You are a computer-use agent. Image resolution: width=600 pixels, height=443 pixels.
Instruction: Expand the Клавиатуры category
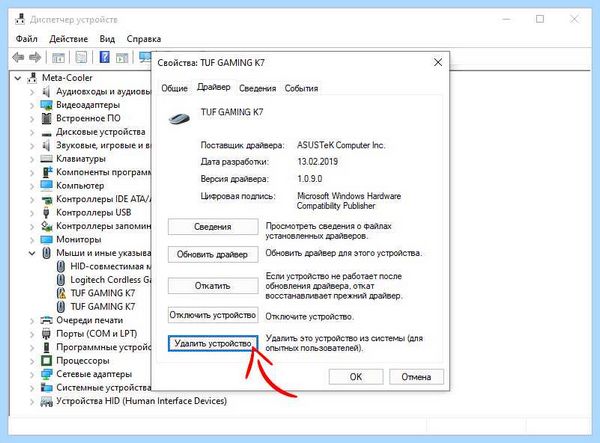point(32,159)
